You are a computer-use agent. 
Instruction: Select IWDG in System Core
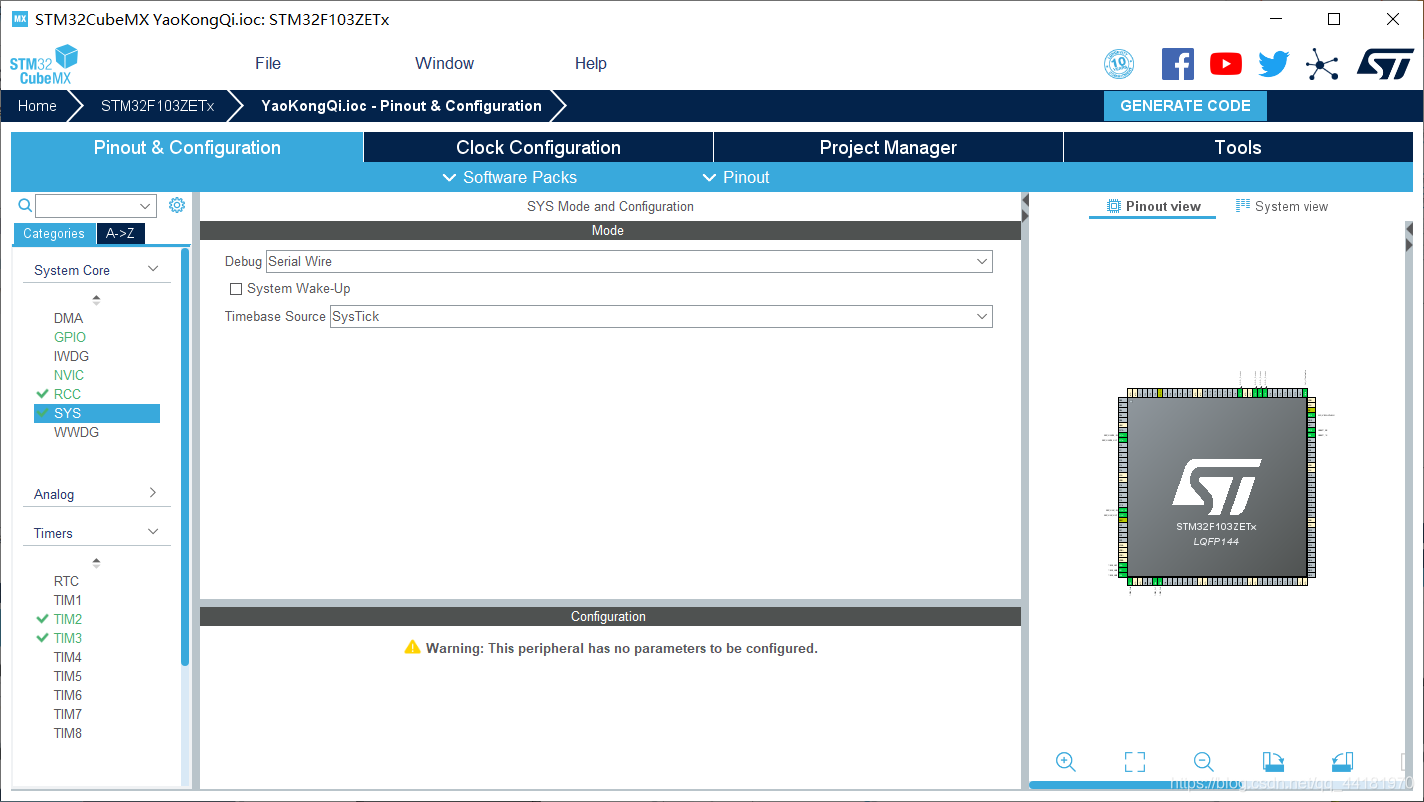71,356
